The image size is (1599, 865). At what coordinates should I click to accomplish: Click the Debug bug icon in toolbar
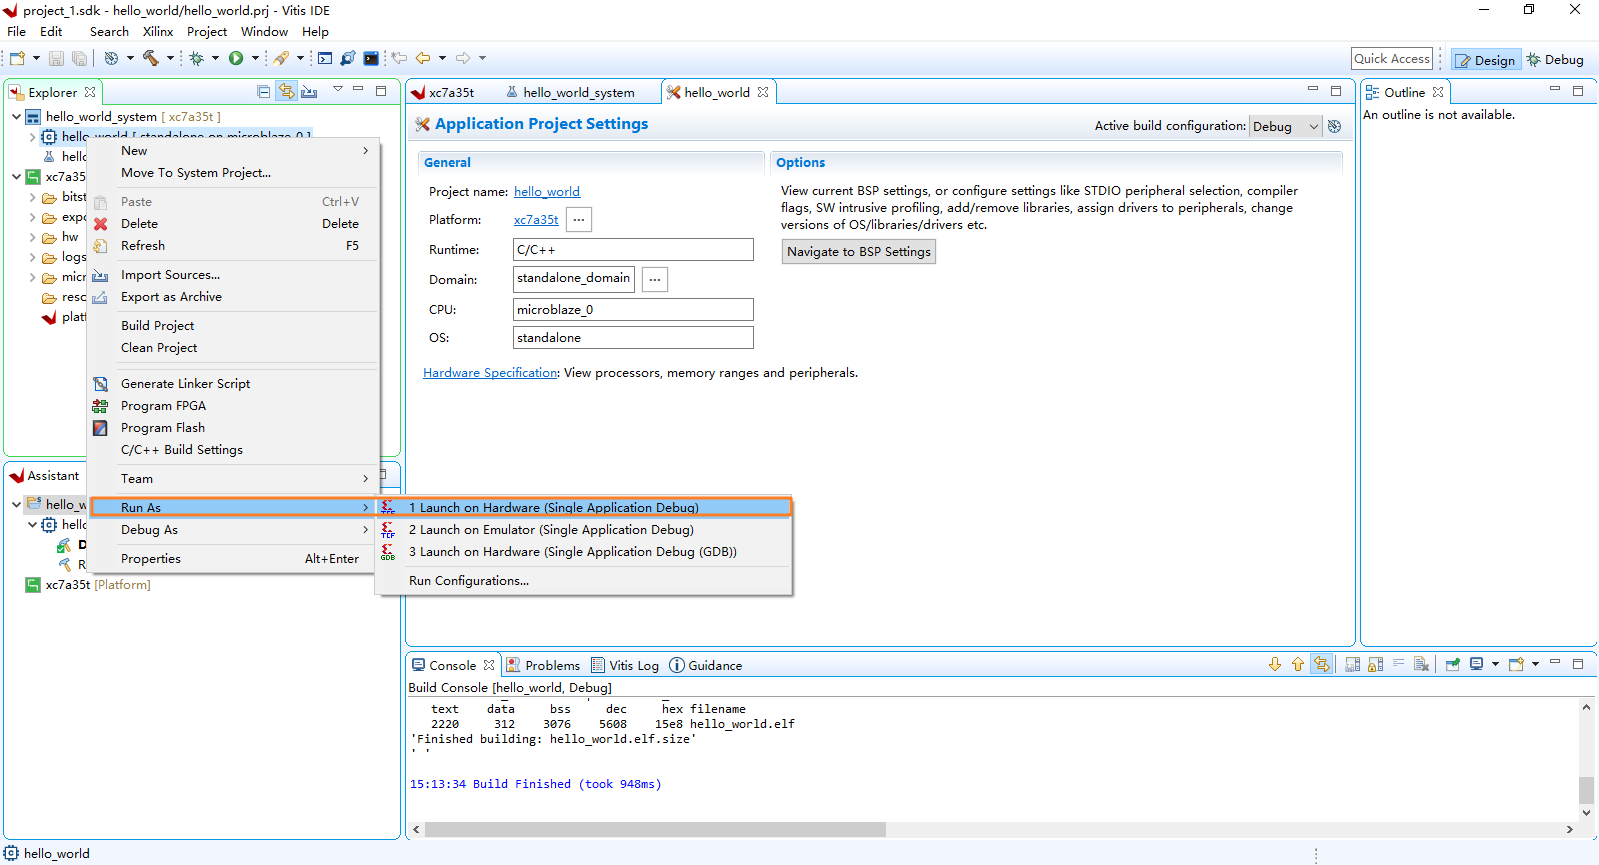point(197,58)
